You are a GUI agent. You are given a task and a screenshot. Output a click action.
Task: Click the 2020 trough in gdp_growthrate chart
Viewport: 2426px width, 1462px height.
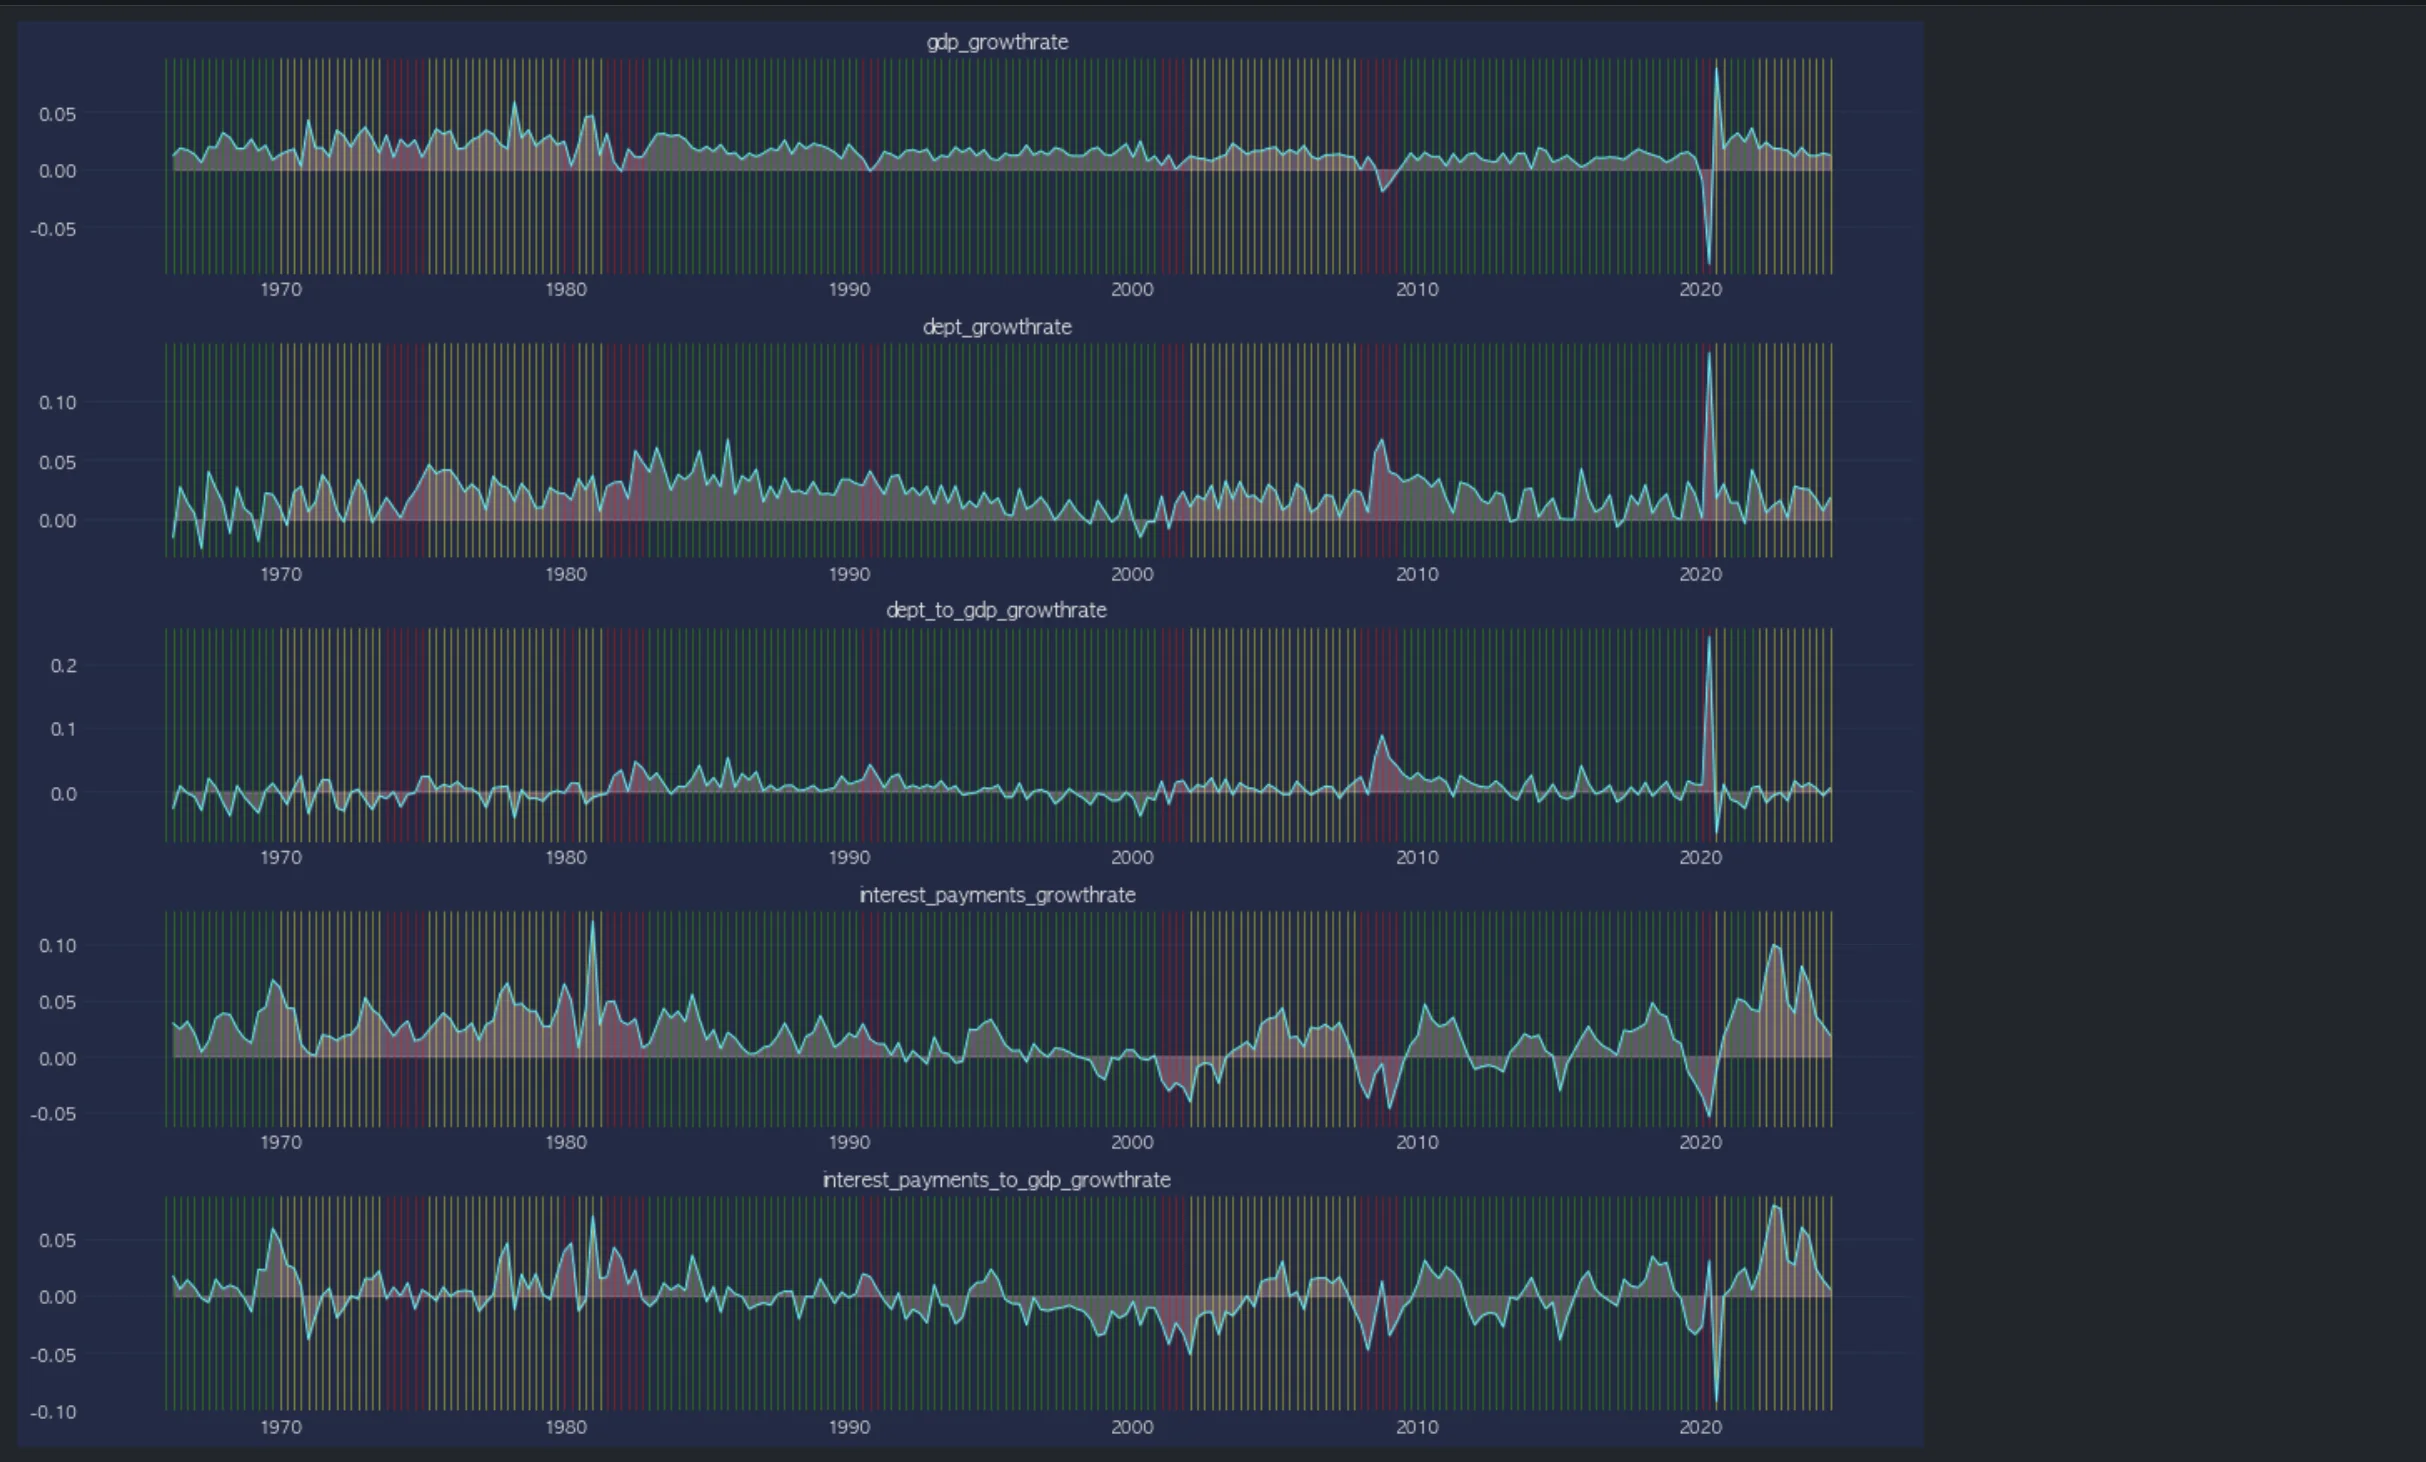1709,262
